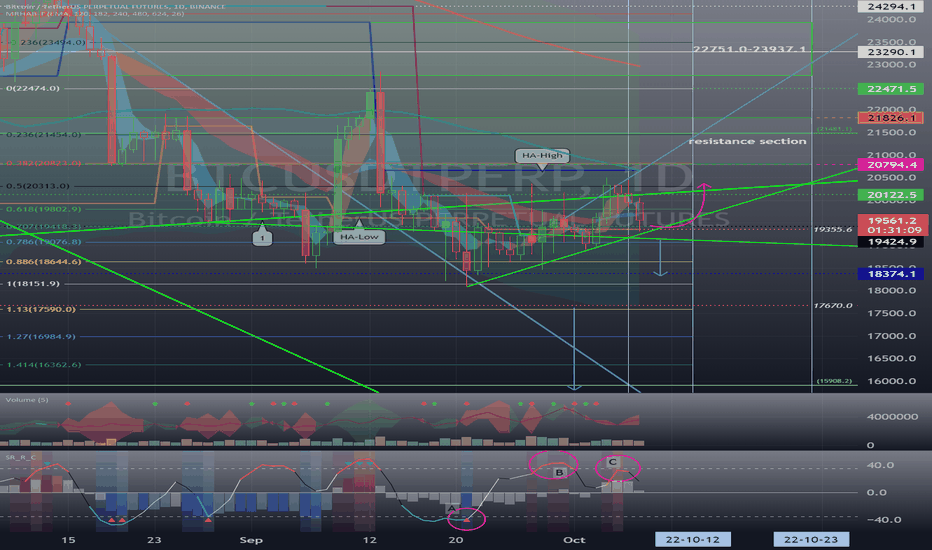Select the (21481.1) level label
Image resolution: width=932 pixels, height=550 pixels.
click(x=834, y=129)
